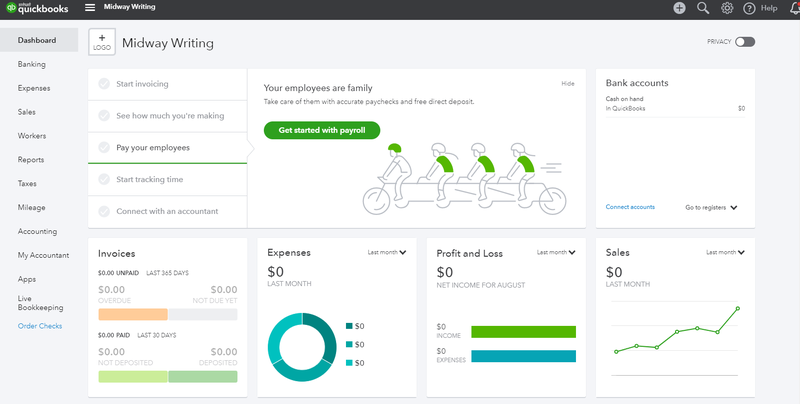Screen dimensions: 800x404
Task: Click the blue Expenses bar
Action: click(x=523, y=356)
